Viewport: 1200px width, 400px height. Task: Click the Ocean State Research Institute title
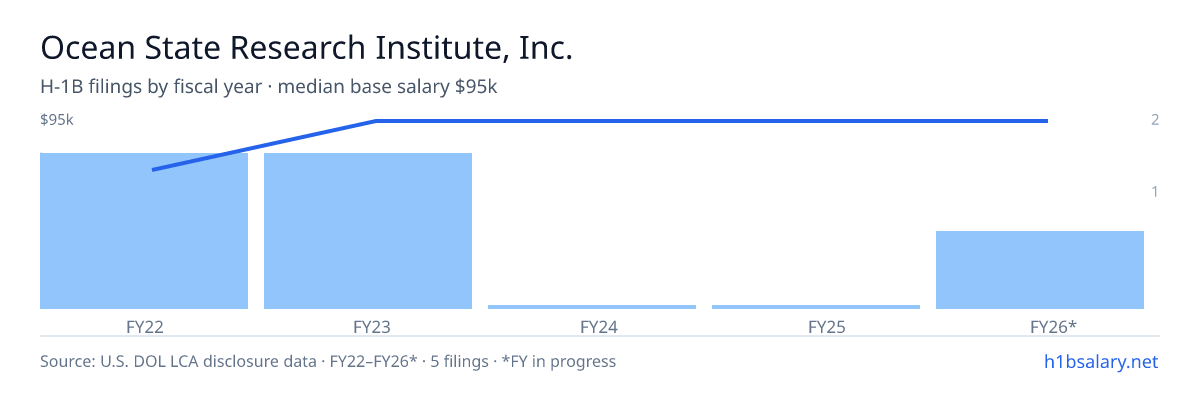306,49
